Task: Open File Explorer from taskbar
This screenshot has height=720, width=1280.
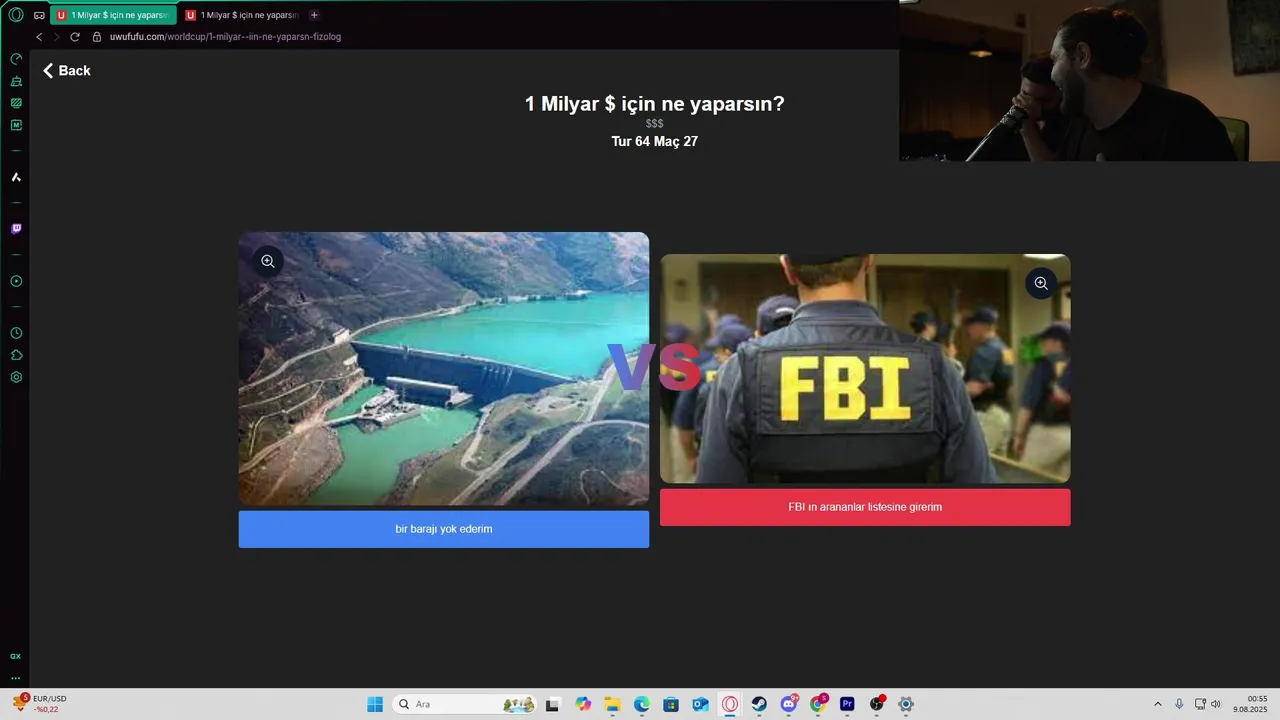Action: [612, 704]
